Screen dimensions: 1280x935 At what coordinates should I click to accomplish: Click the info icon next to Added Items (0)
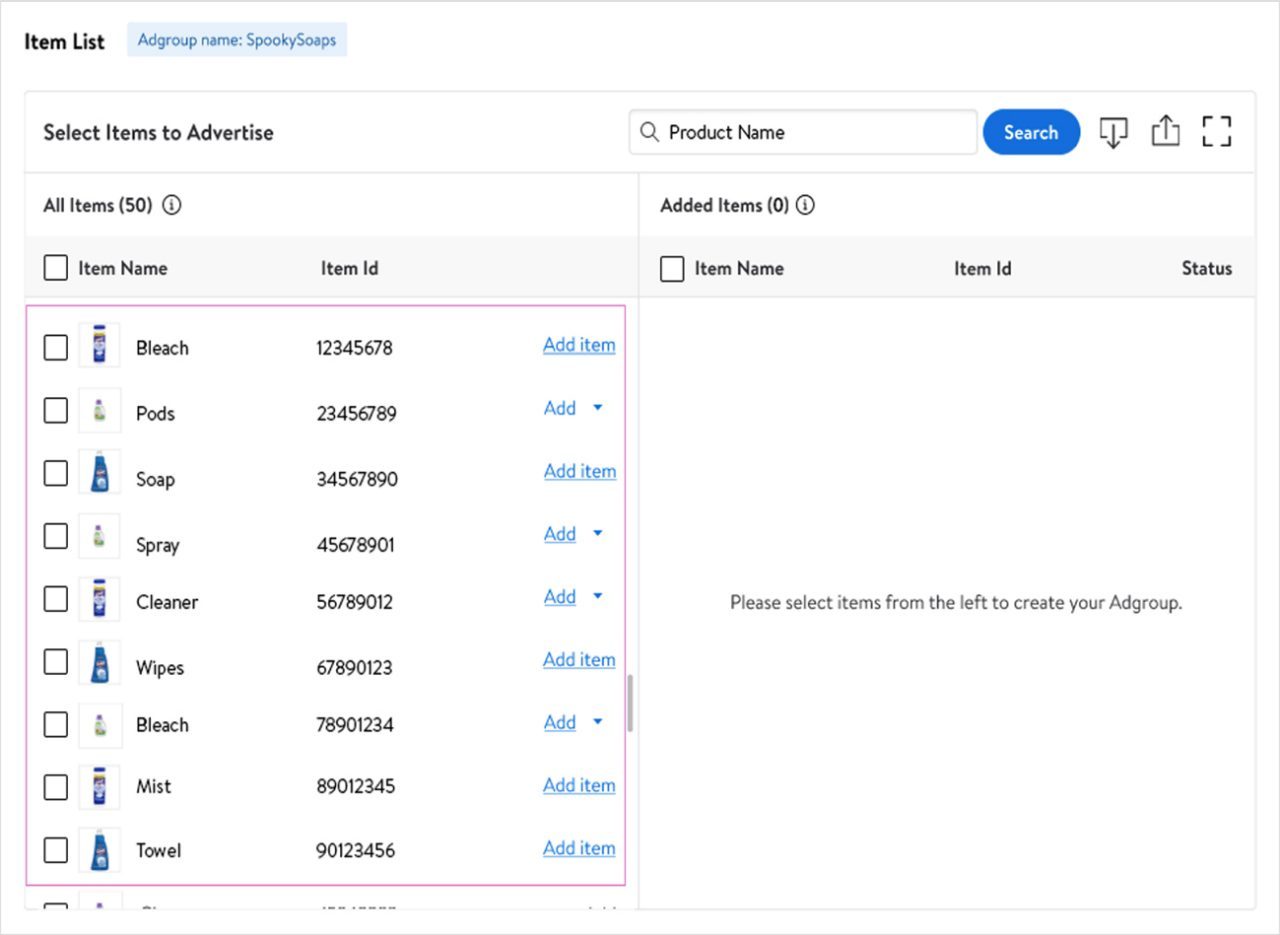click(x=805, y=205)
